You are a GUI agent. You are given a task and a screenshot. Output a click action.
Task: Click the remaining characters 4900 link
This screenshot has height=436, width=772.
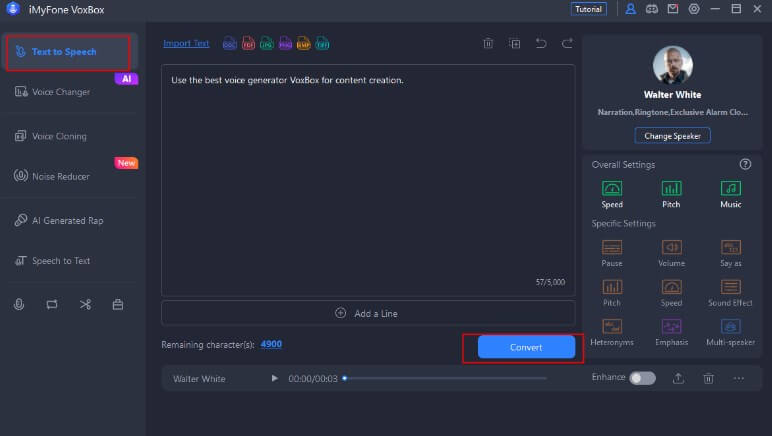point(271,344)
